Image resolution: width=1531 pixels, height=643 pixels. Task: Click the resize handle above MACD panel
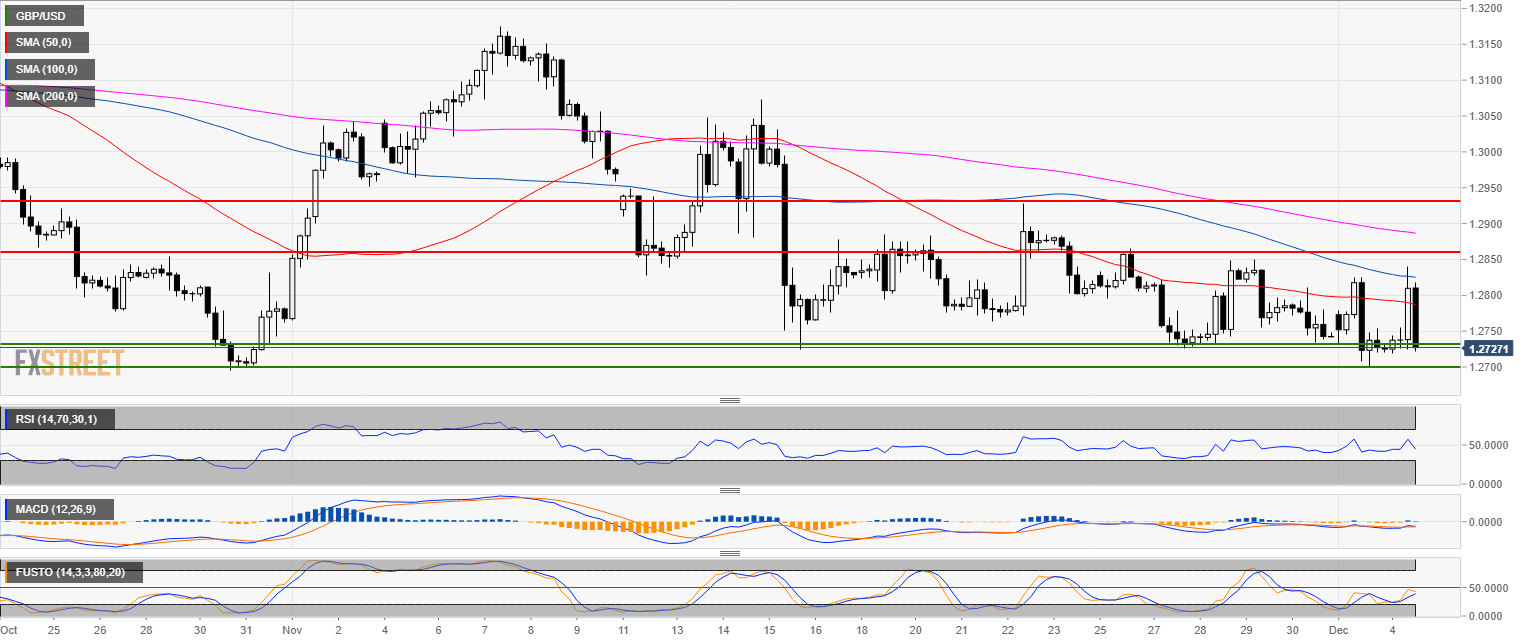click(730, 490)
